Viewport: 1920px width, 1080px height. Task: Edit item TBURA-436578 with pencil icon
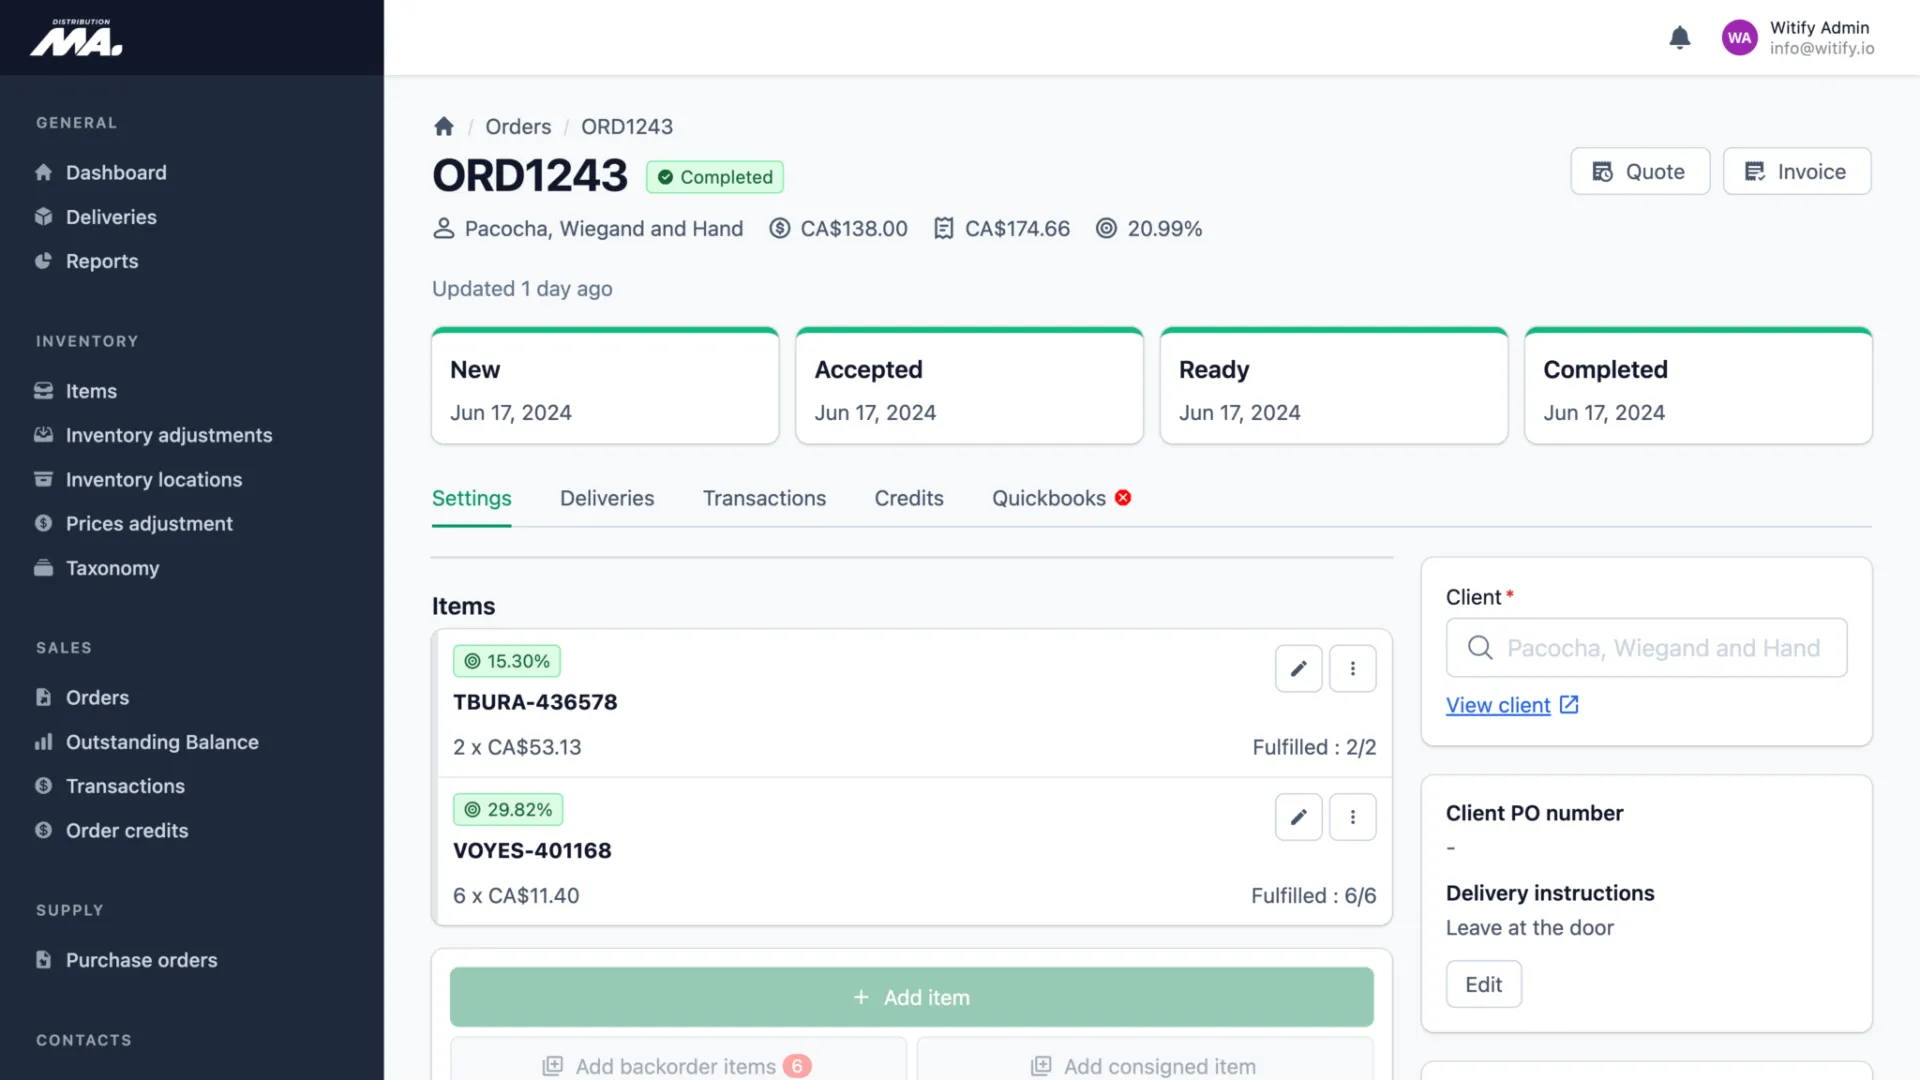pyautogui.click(x=1298, y=668)
